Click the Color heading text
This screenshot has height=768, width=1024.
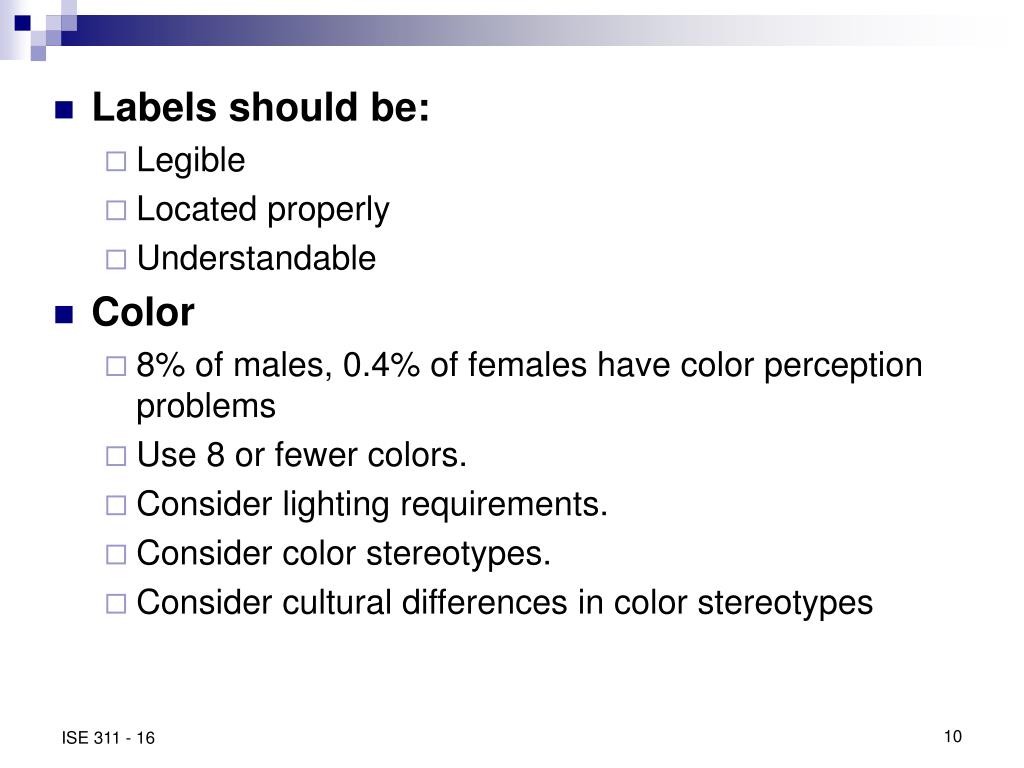point(143,312)
